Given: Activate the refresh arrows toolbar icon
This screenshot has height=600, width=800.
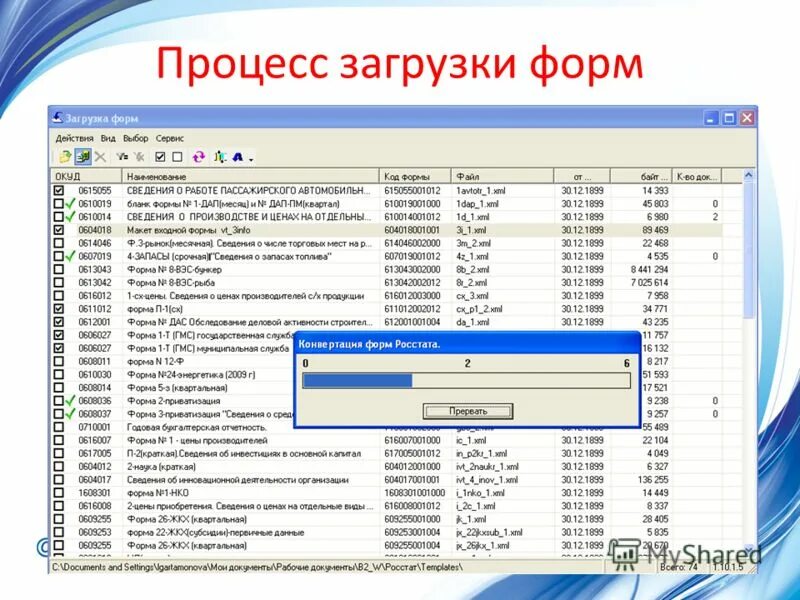Looking at the screenshot, I should [x=198, y=158].
